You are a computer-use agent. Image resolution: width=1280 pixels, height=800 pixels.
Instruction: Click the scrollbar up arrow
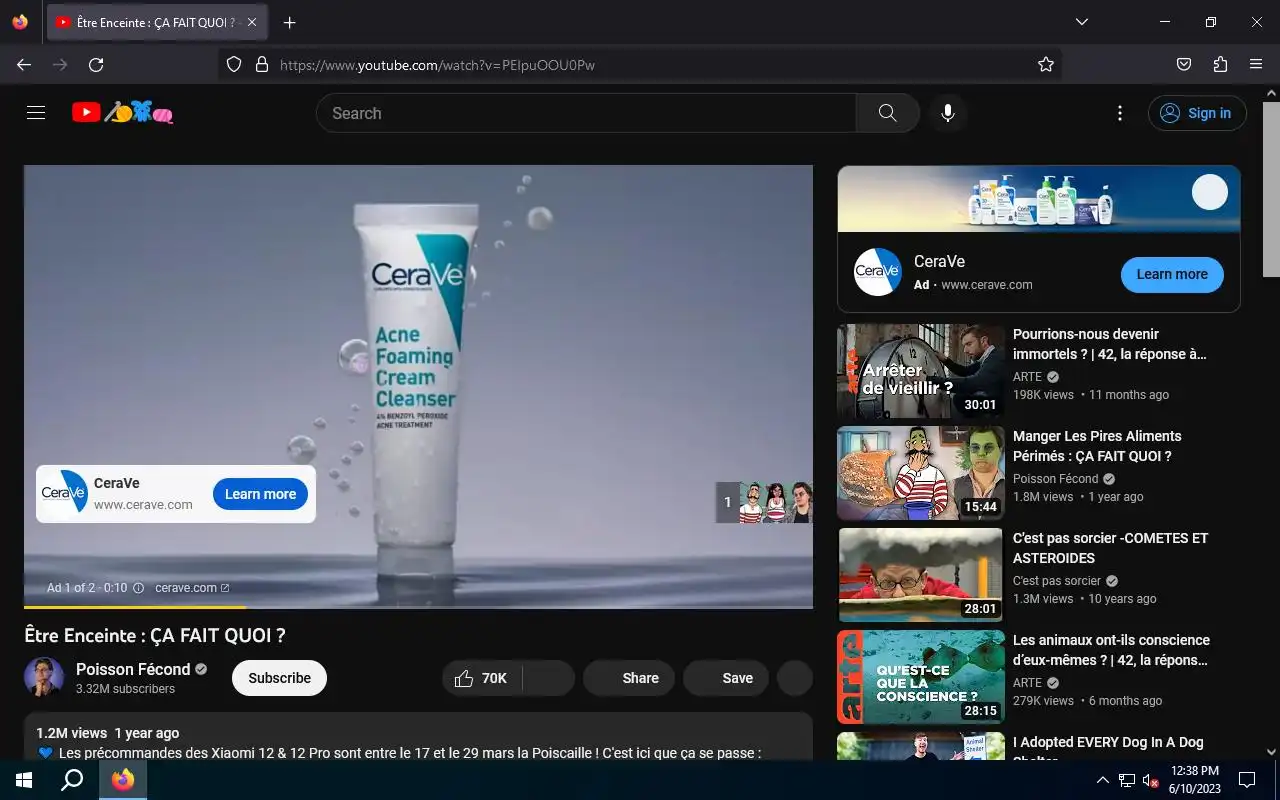1271,93
